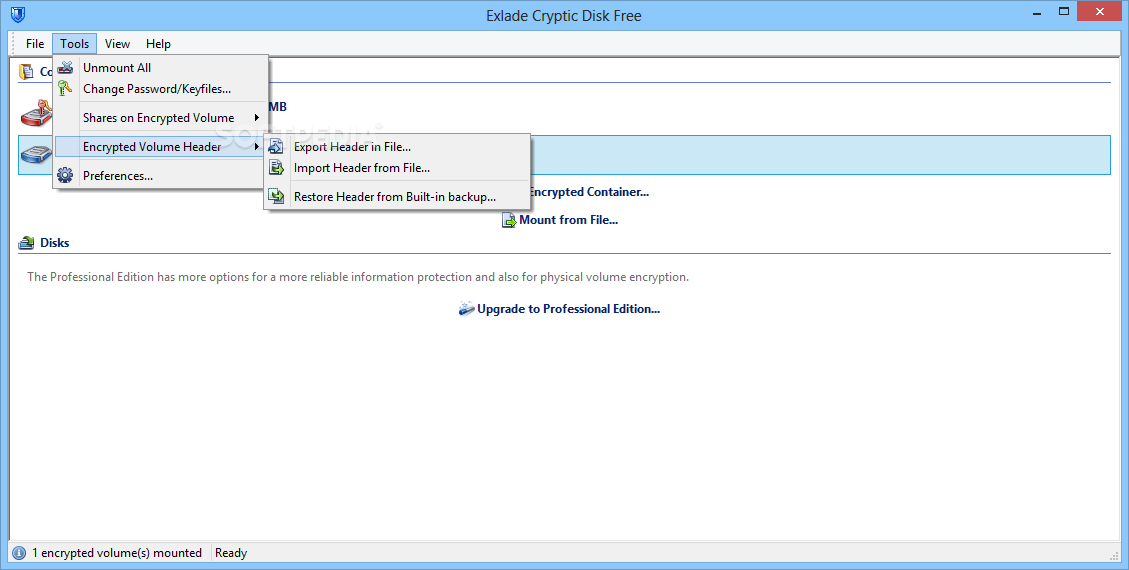Click Upgrade to Professional Edition link
The image size is (1129, 570).
pyautogui.click(x=568, y=309)
